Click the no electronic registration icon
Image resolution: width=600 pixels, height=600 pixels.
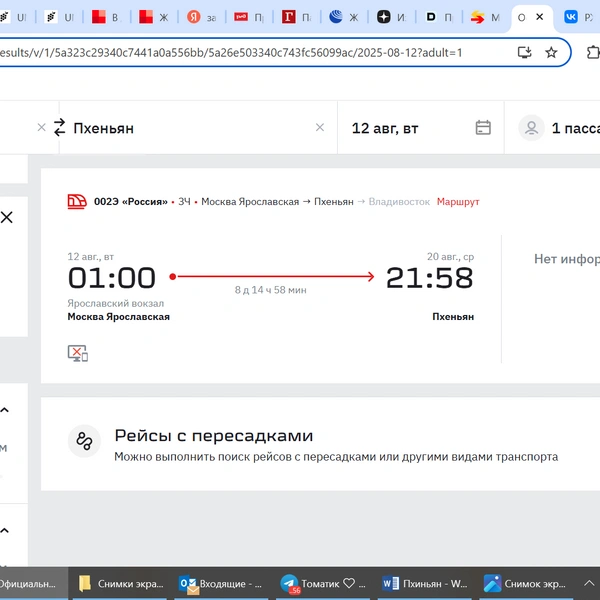pos(78,353)
